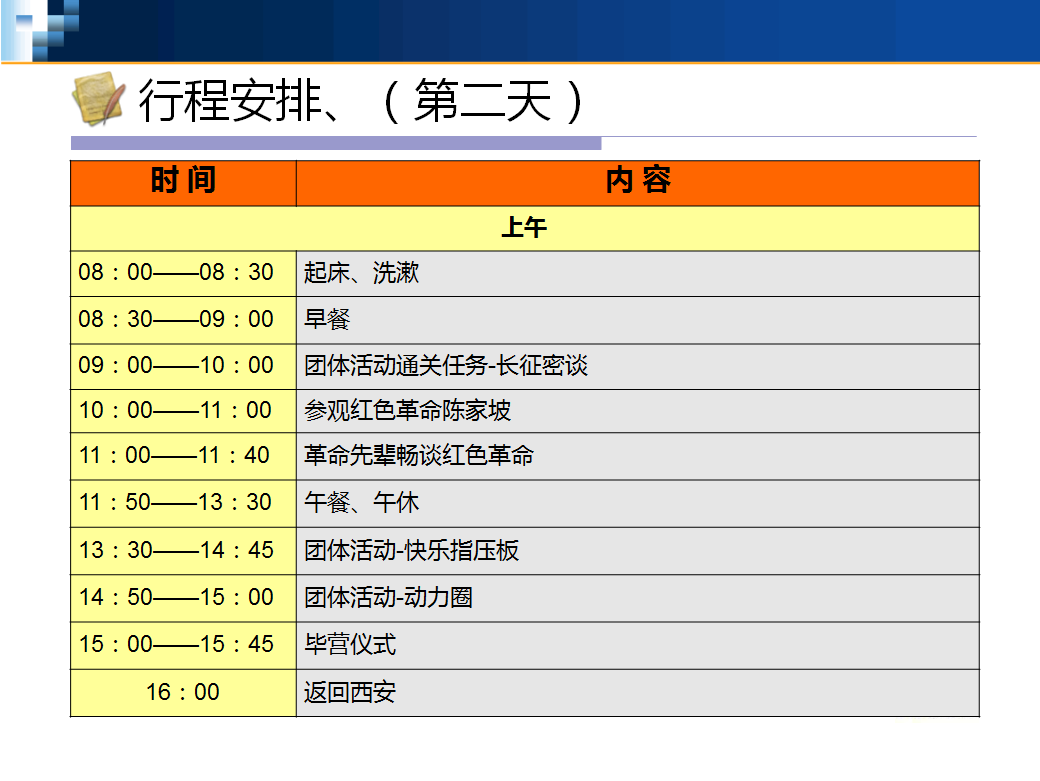
Task: Select the 早餐 cell
Action: click(x=637, y=320)
